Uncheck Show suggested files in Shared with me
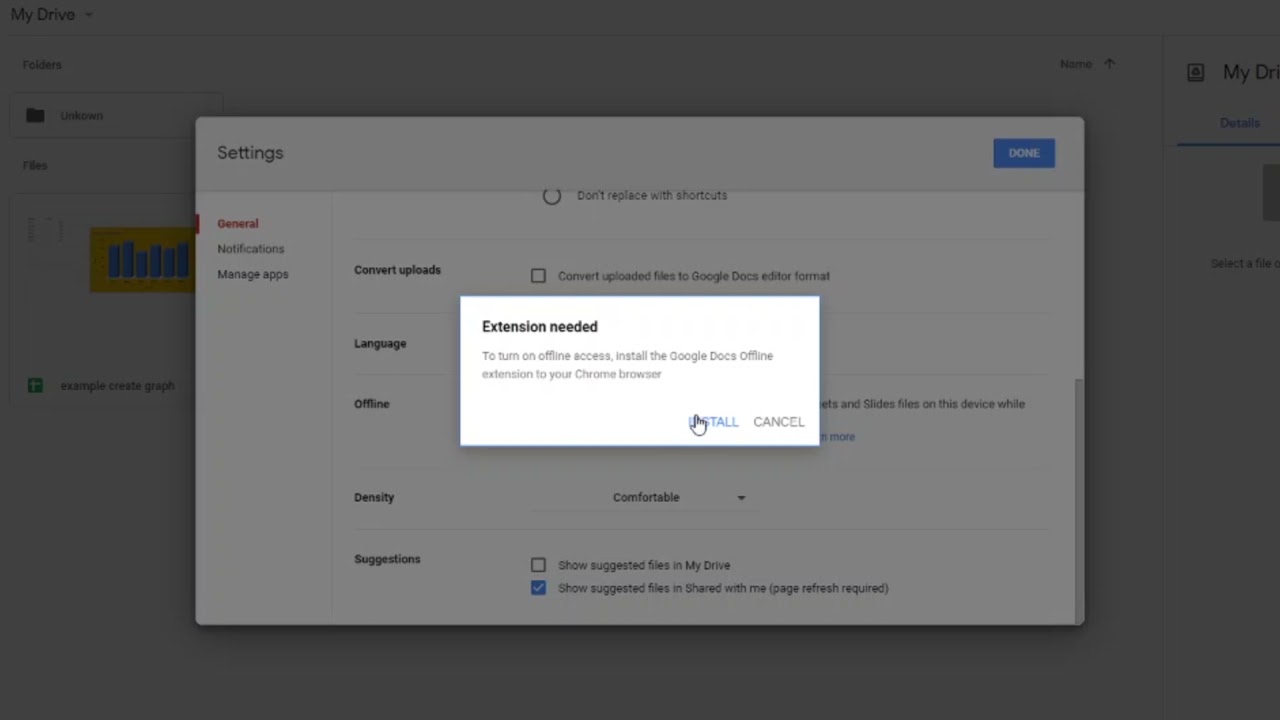 [x=538, y=588]
